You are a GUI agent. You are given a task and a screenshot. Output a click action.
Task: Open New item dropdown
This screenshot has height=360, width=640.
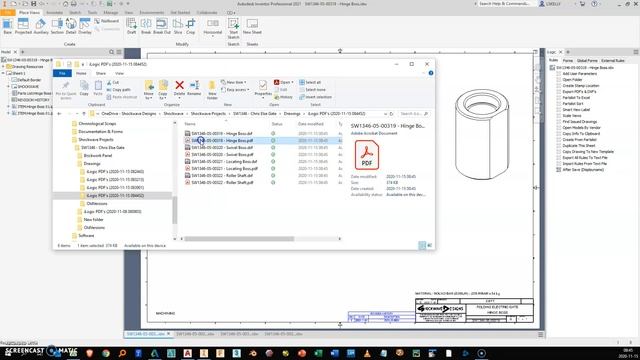pyautogui.click(x=234, y=82)
